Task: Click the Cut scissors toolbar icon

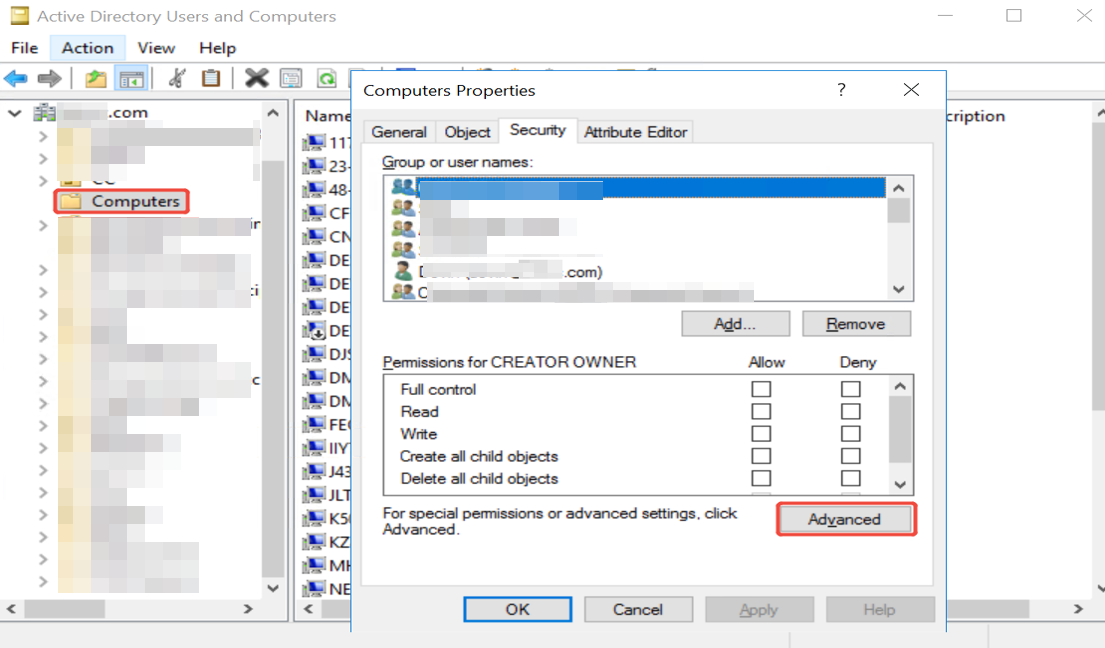Action: (x=176, y=77)
